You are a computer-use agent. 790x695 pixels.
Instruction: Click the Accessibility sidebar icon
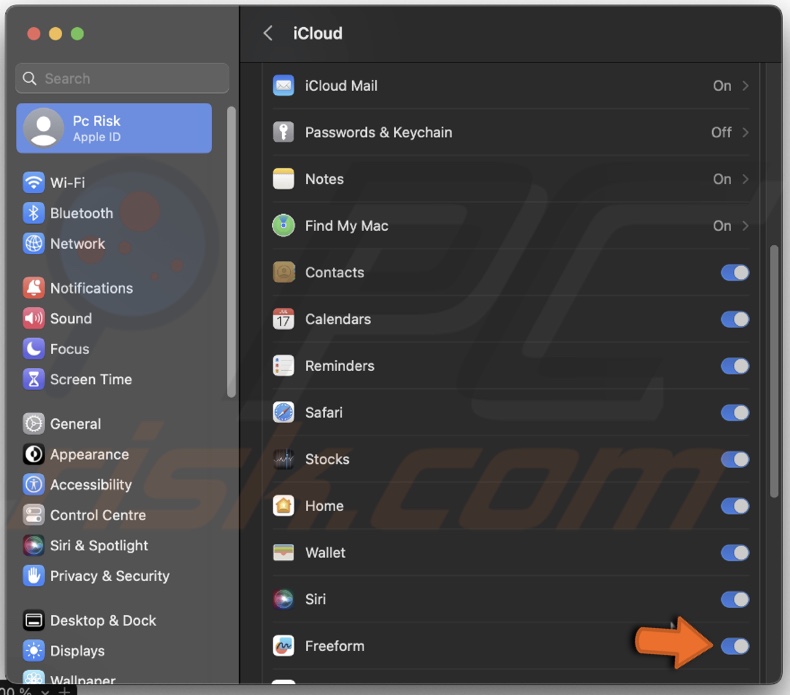tap(34, 484)
